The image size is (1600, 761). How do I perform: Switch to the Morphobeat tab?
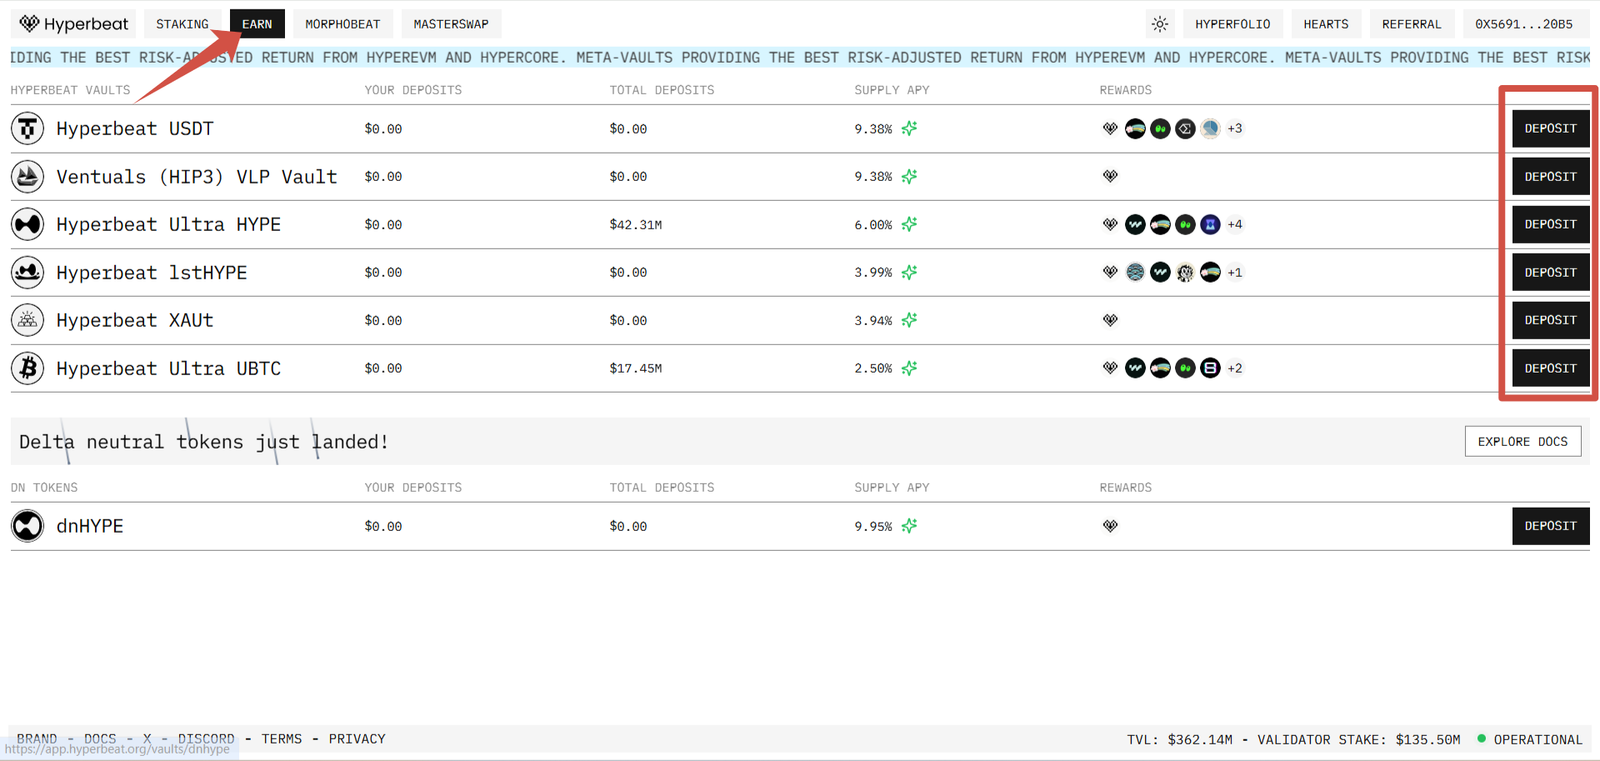pos(342,24)
